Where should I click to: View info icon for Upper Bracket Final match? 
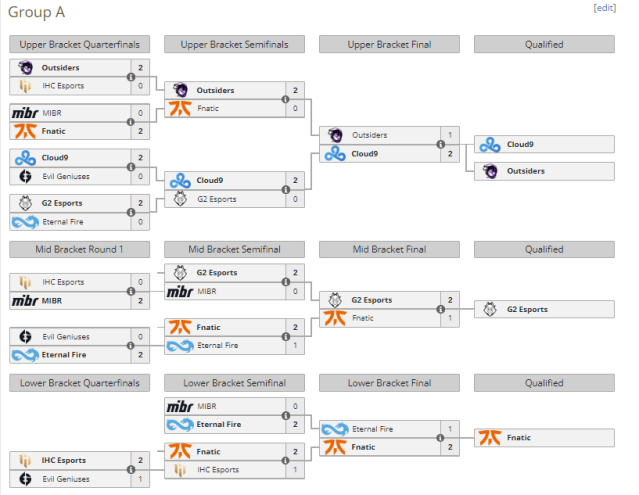click(x=441, y=144)
